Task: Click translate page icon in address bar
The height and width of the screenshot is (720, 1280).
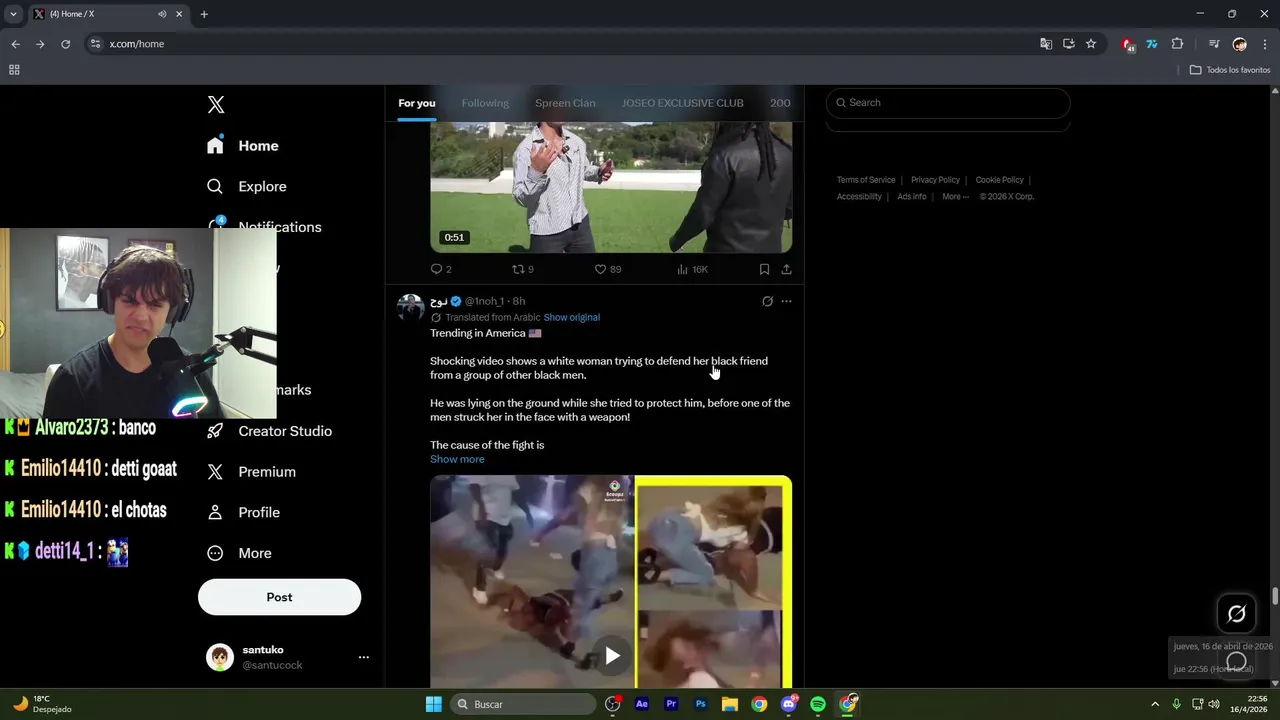Action: [x=1046, y=44]
